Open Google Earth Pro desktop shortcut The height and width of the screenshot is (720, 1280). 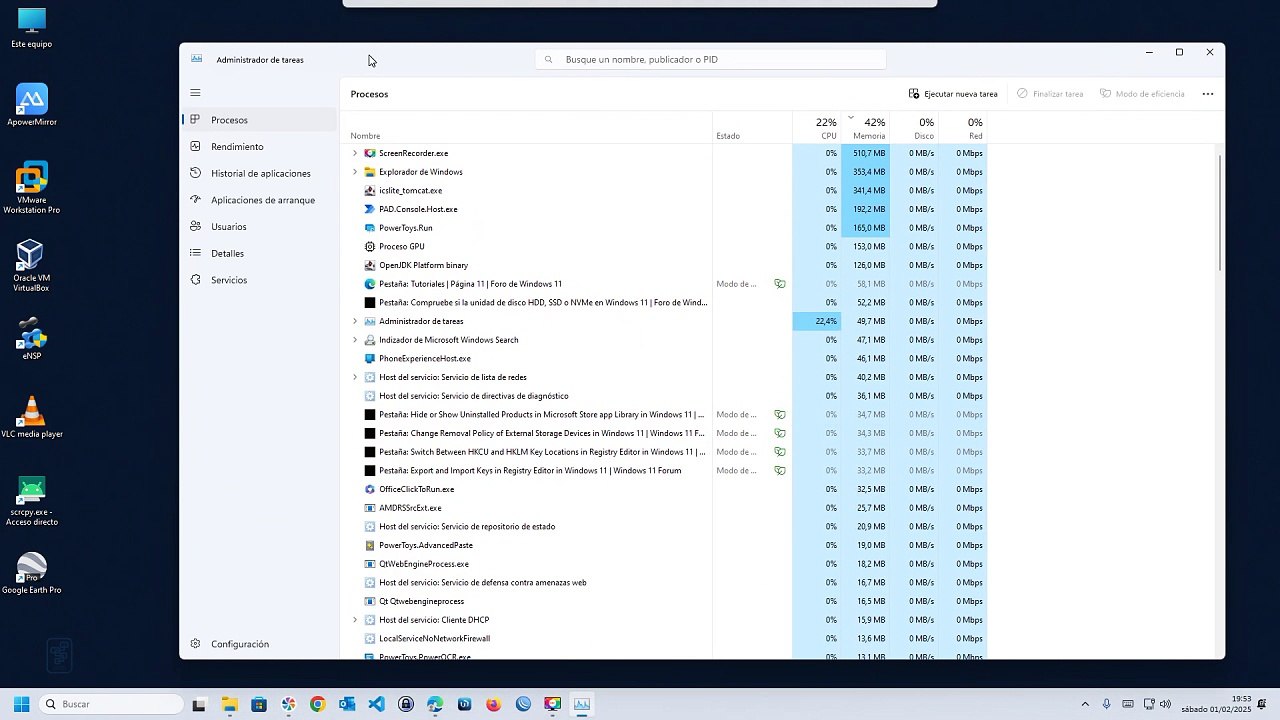[x=32, y=573]
